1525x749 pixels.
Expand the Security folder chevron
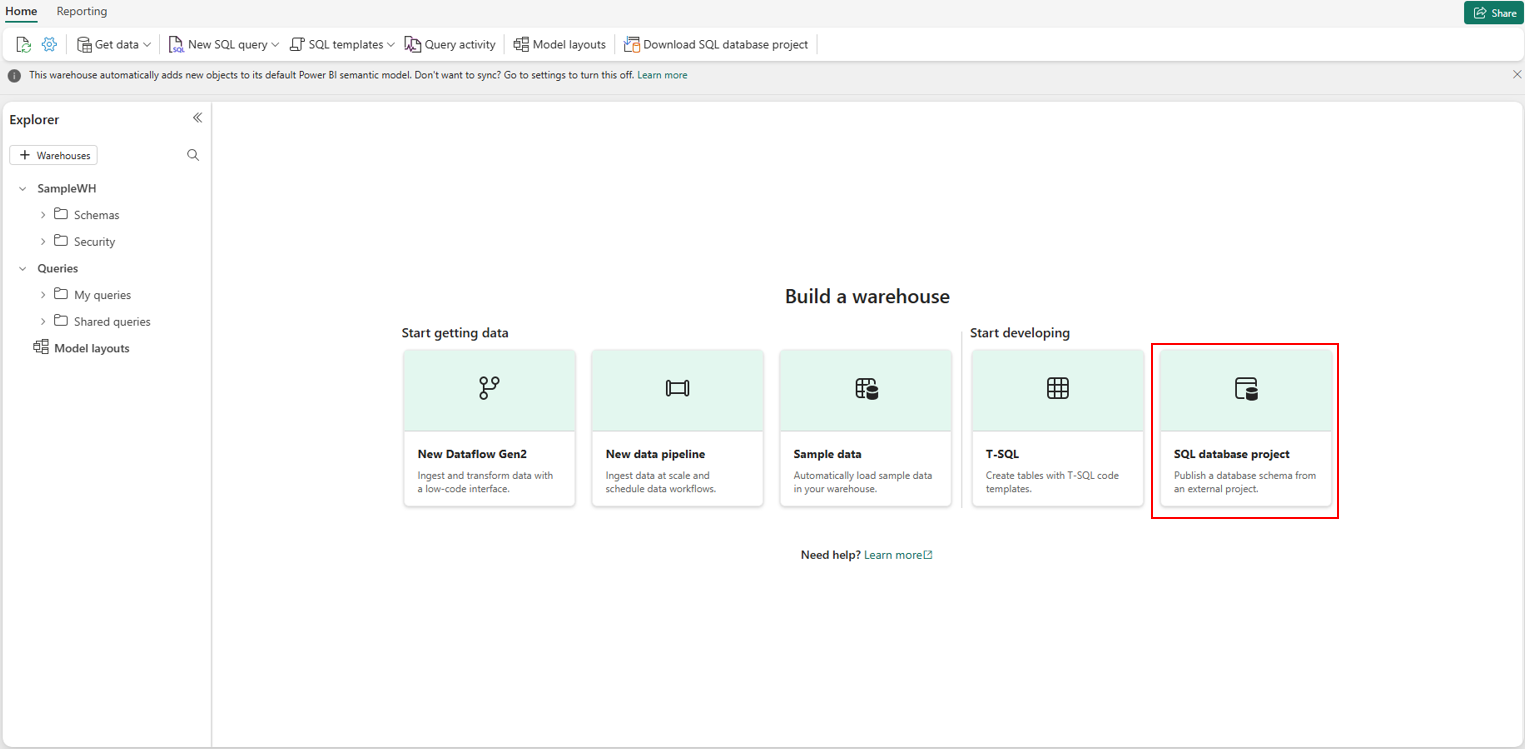(43, 242)
